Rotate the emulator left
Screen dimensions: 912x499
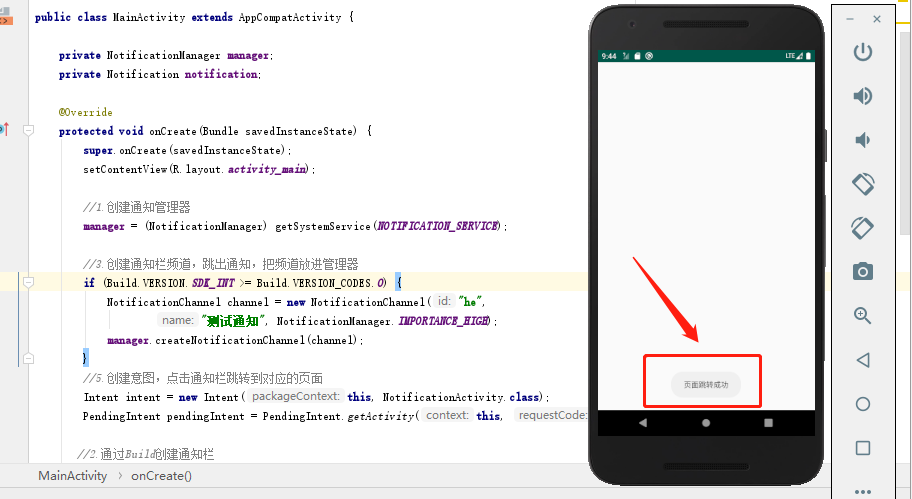[x=863, y=184]
